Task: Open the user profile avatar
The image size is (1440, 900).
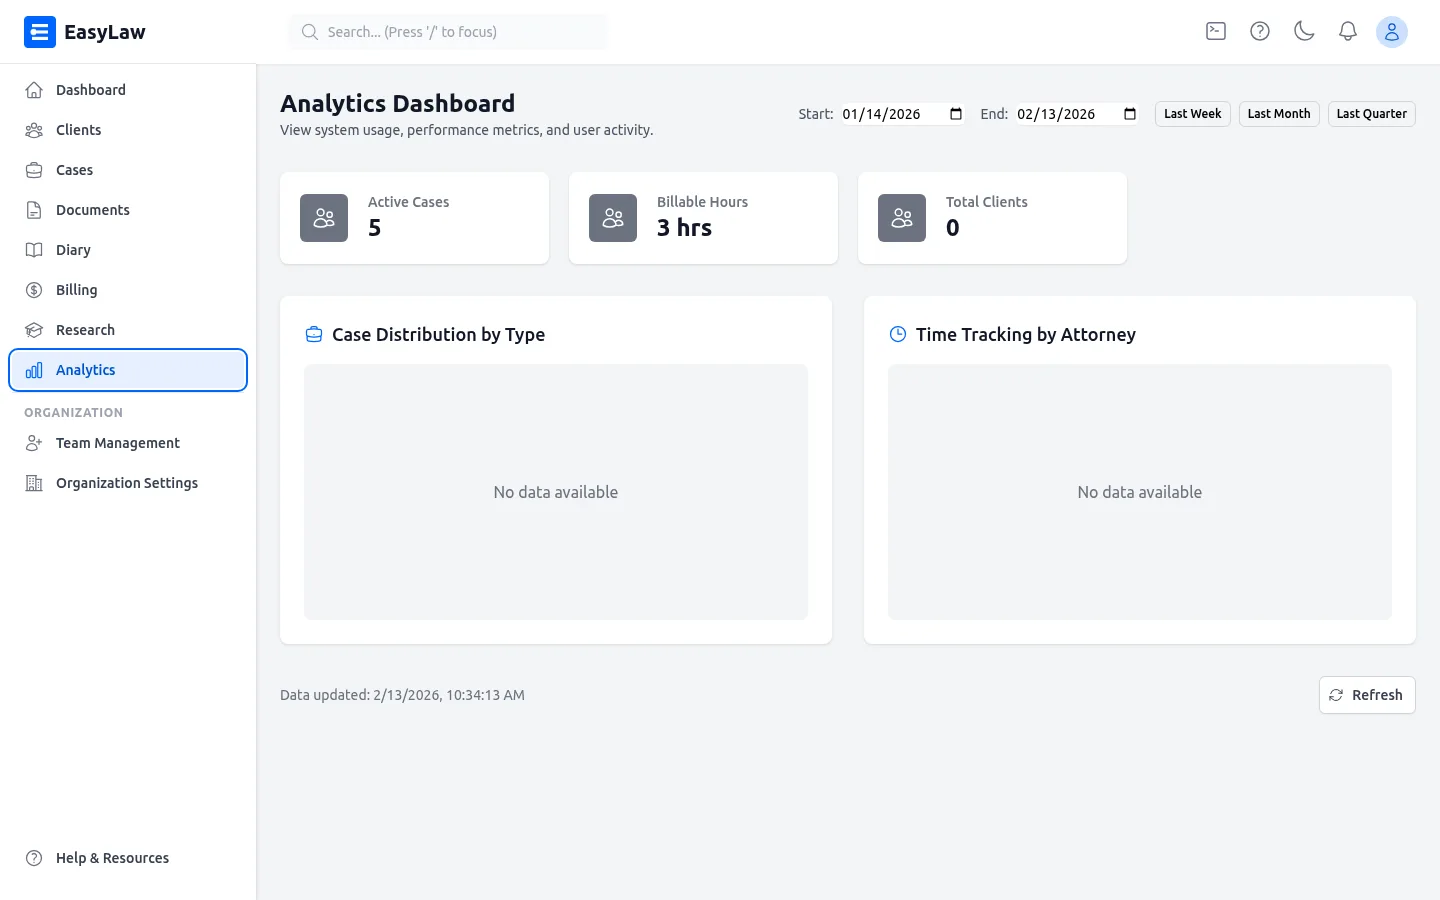Action: [x=1392, y=31]
